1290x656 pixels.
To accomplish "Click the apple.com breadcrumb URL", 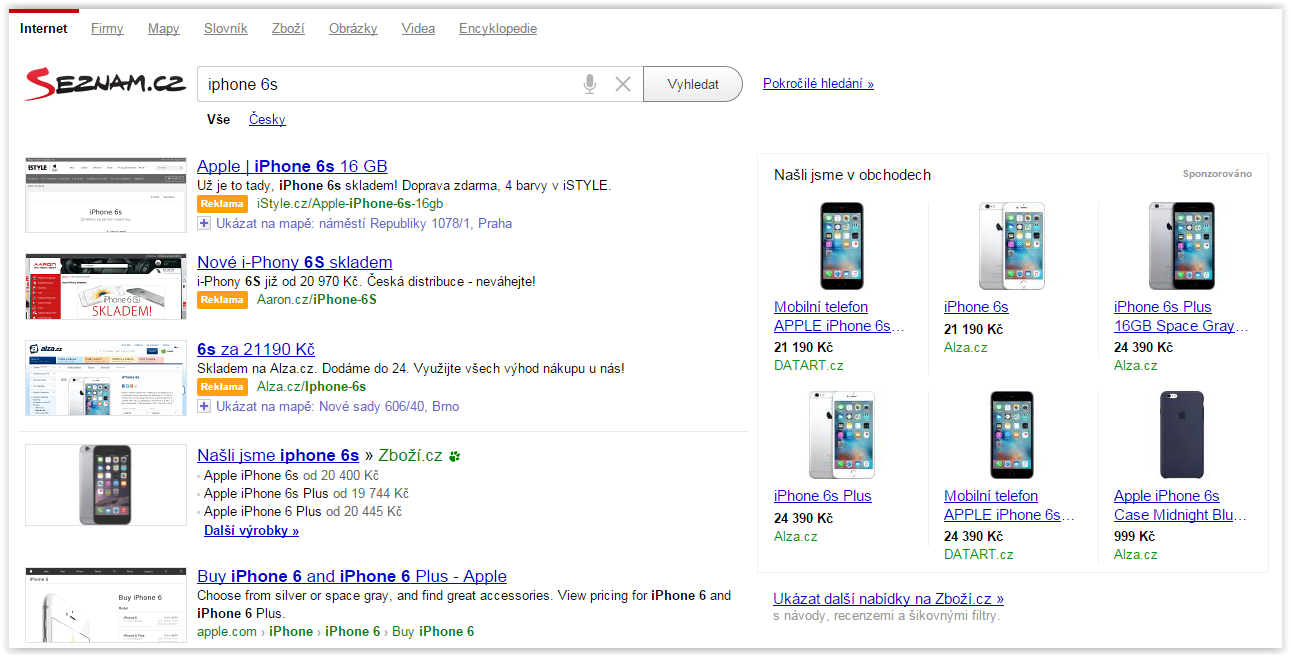I will coord(336,631).
